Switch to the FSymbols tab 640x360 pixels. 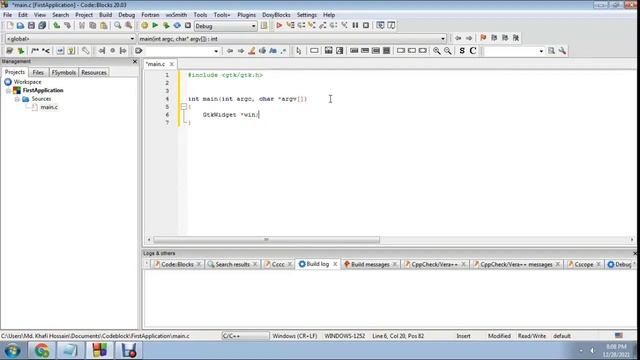click(x=64, y=73)
